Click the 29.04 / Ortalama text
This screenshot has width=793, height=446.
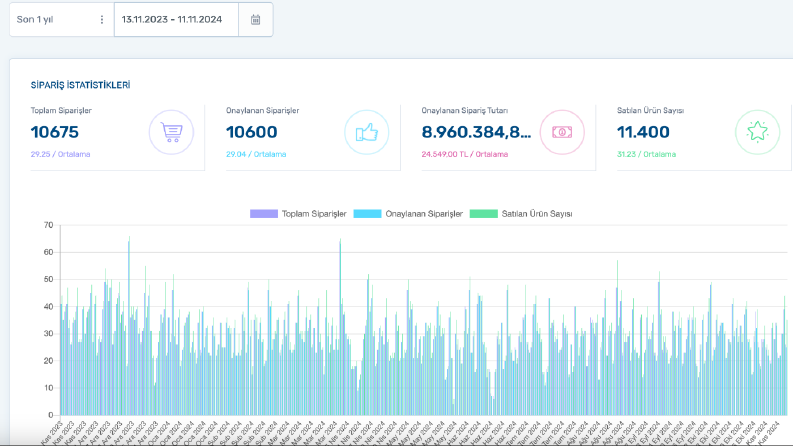coord(256,154)
